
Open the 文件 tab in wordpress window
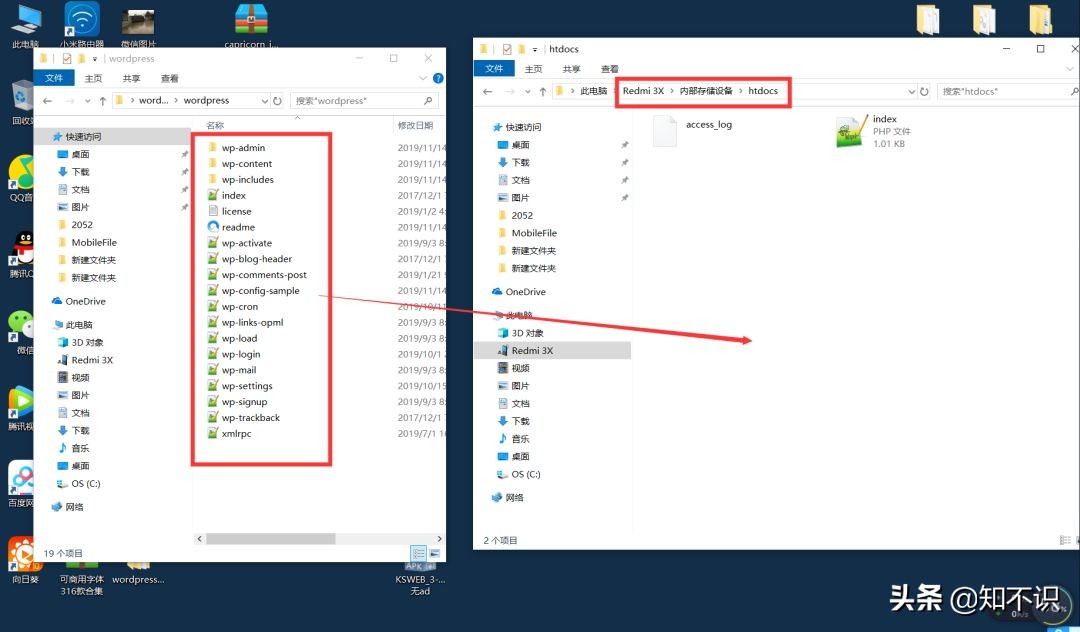[x=54, y=78]
